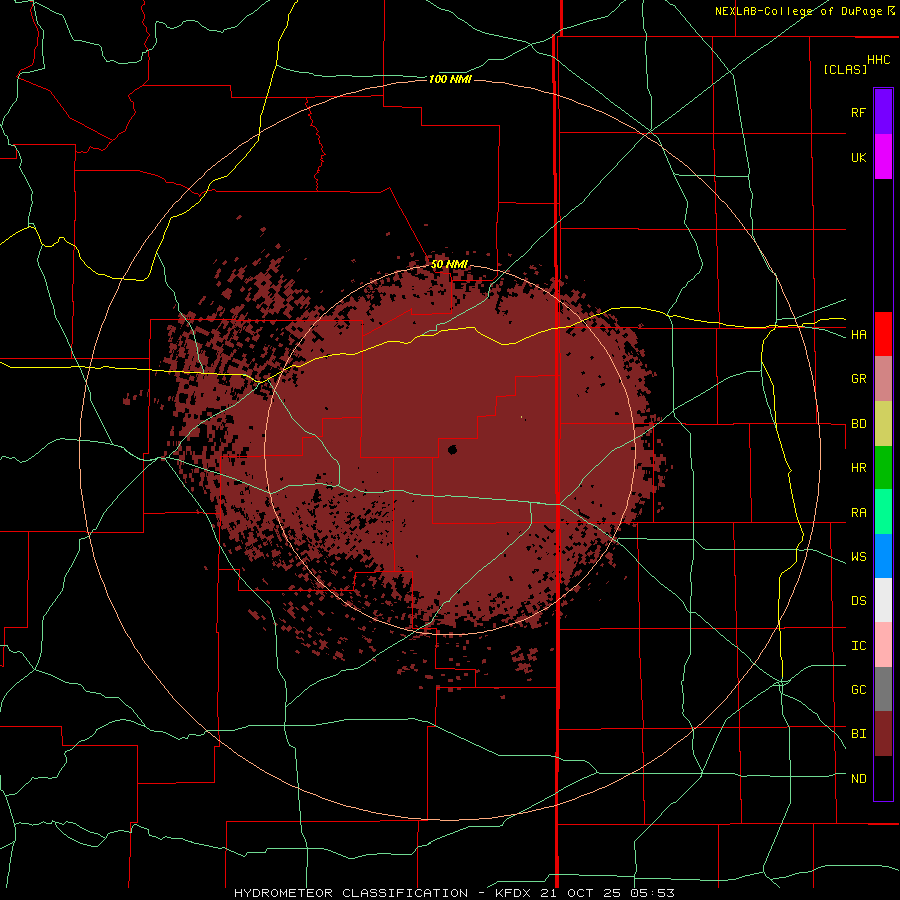This screenshot has width=900, height=900.
Task: Click the gray GC legend swatch
Action: click(x=883, y=689)
